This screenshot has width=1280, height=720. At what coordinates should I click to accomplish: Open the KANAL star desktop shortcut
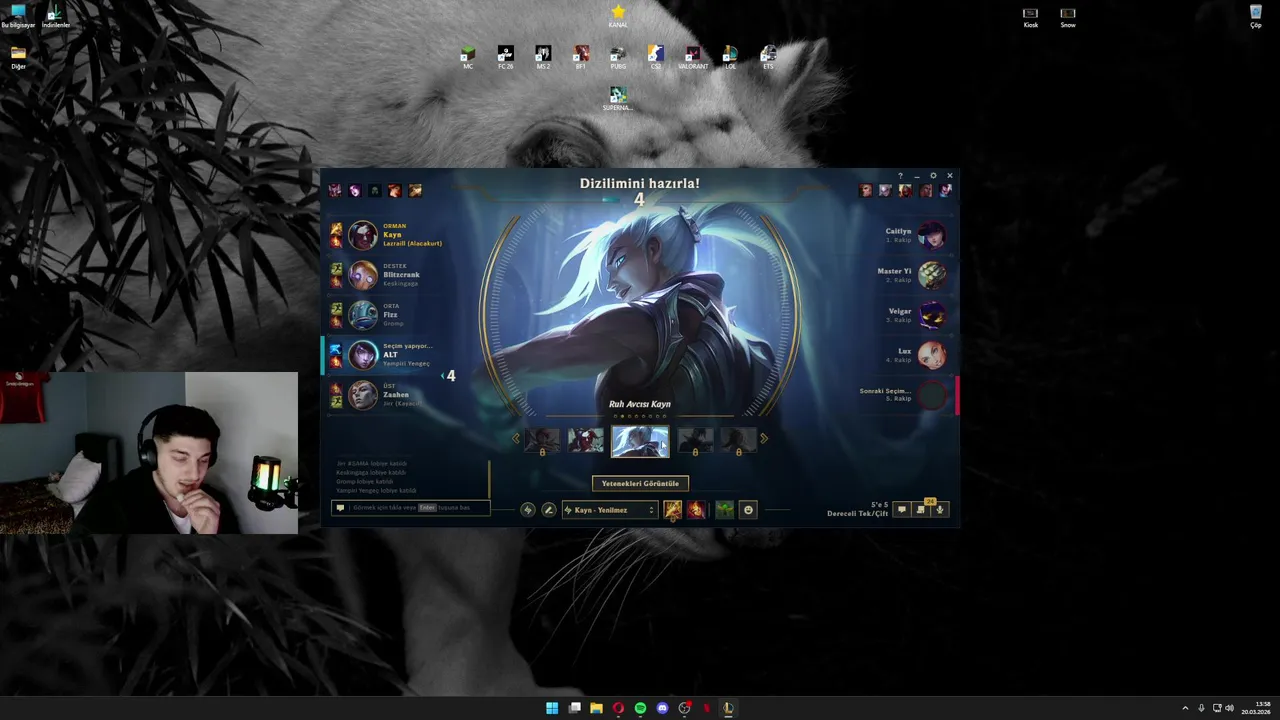[x=618, y=16]
